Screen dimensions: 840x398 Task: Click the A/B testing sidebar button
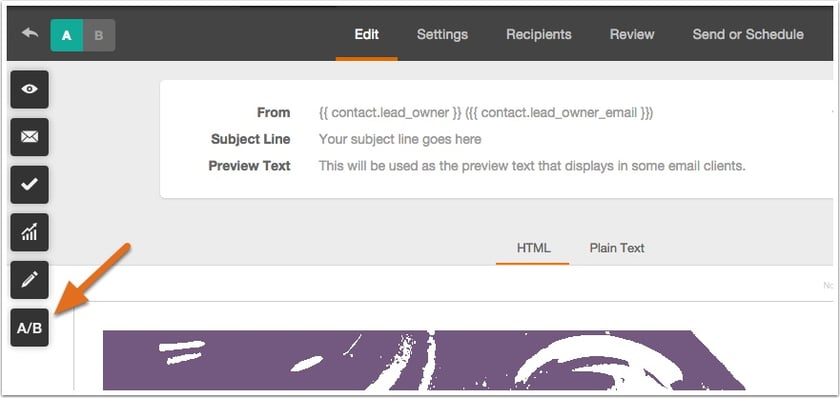point(29,328)
